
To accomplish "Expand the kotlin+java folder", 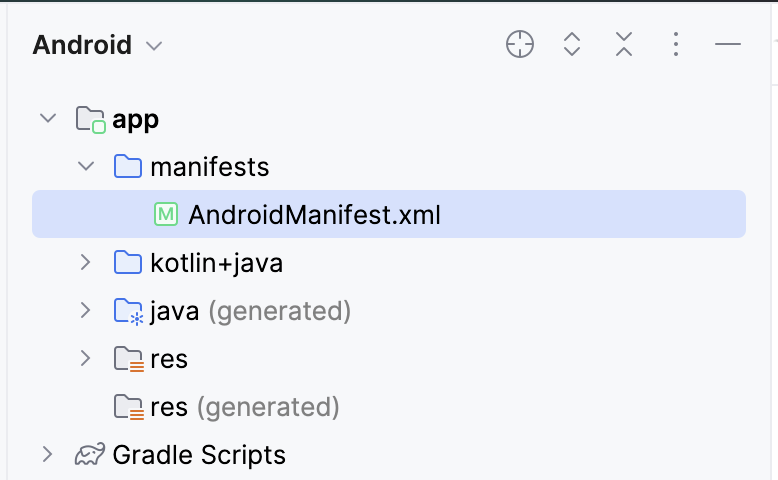I will point(86,263).
